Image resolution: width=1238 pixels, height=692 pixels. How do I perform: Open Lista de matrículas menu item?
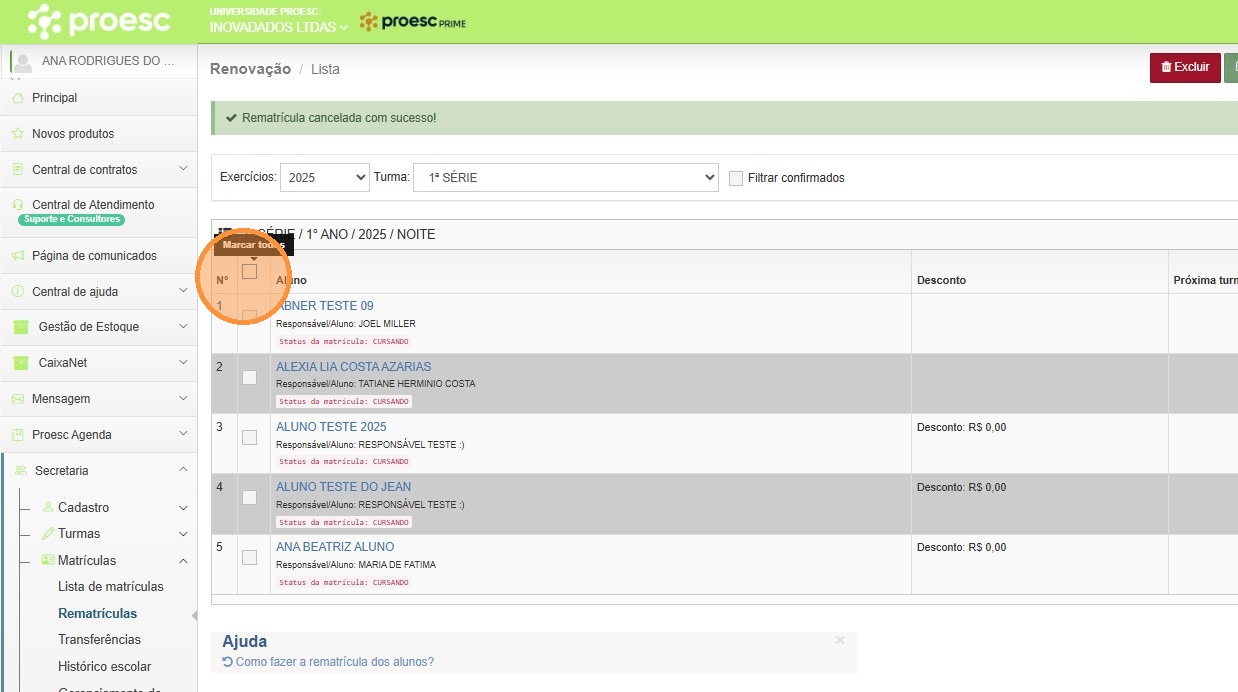[111, 587]
